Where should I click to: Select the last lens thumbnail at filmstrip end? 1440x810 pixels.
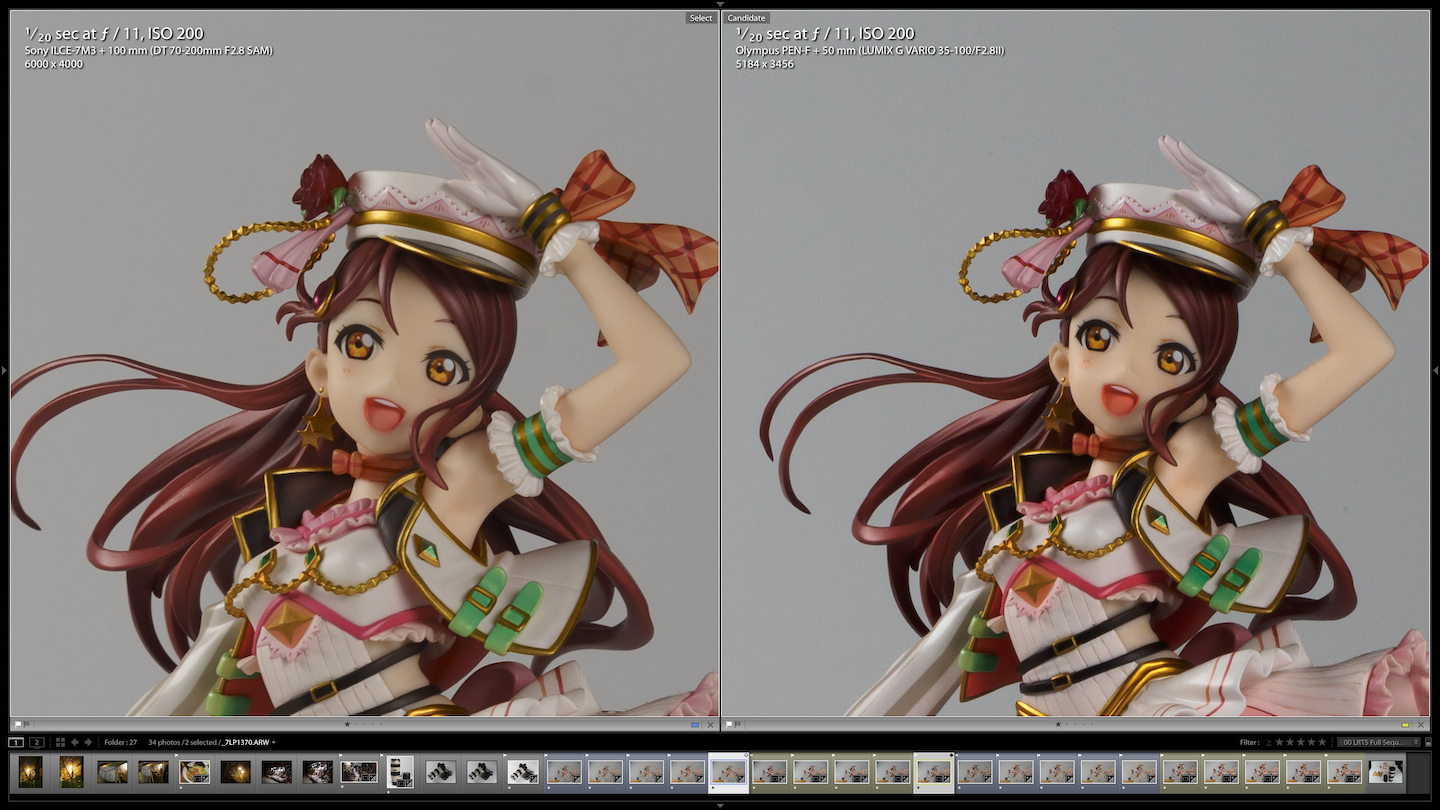(1386, 772)
